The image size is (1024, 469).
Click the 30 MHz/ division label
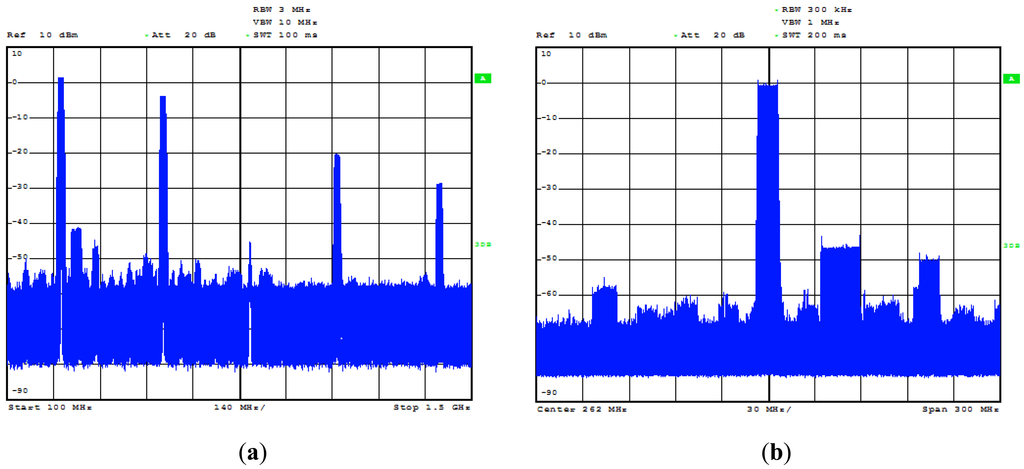(768, 408)
